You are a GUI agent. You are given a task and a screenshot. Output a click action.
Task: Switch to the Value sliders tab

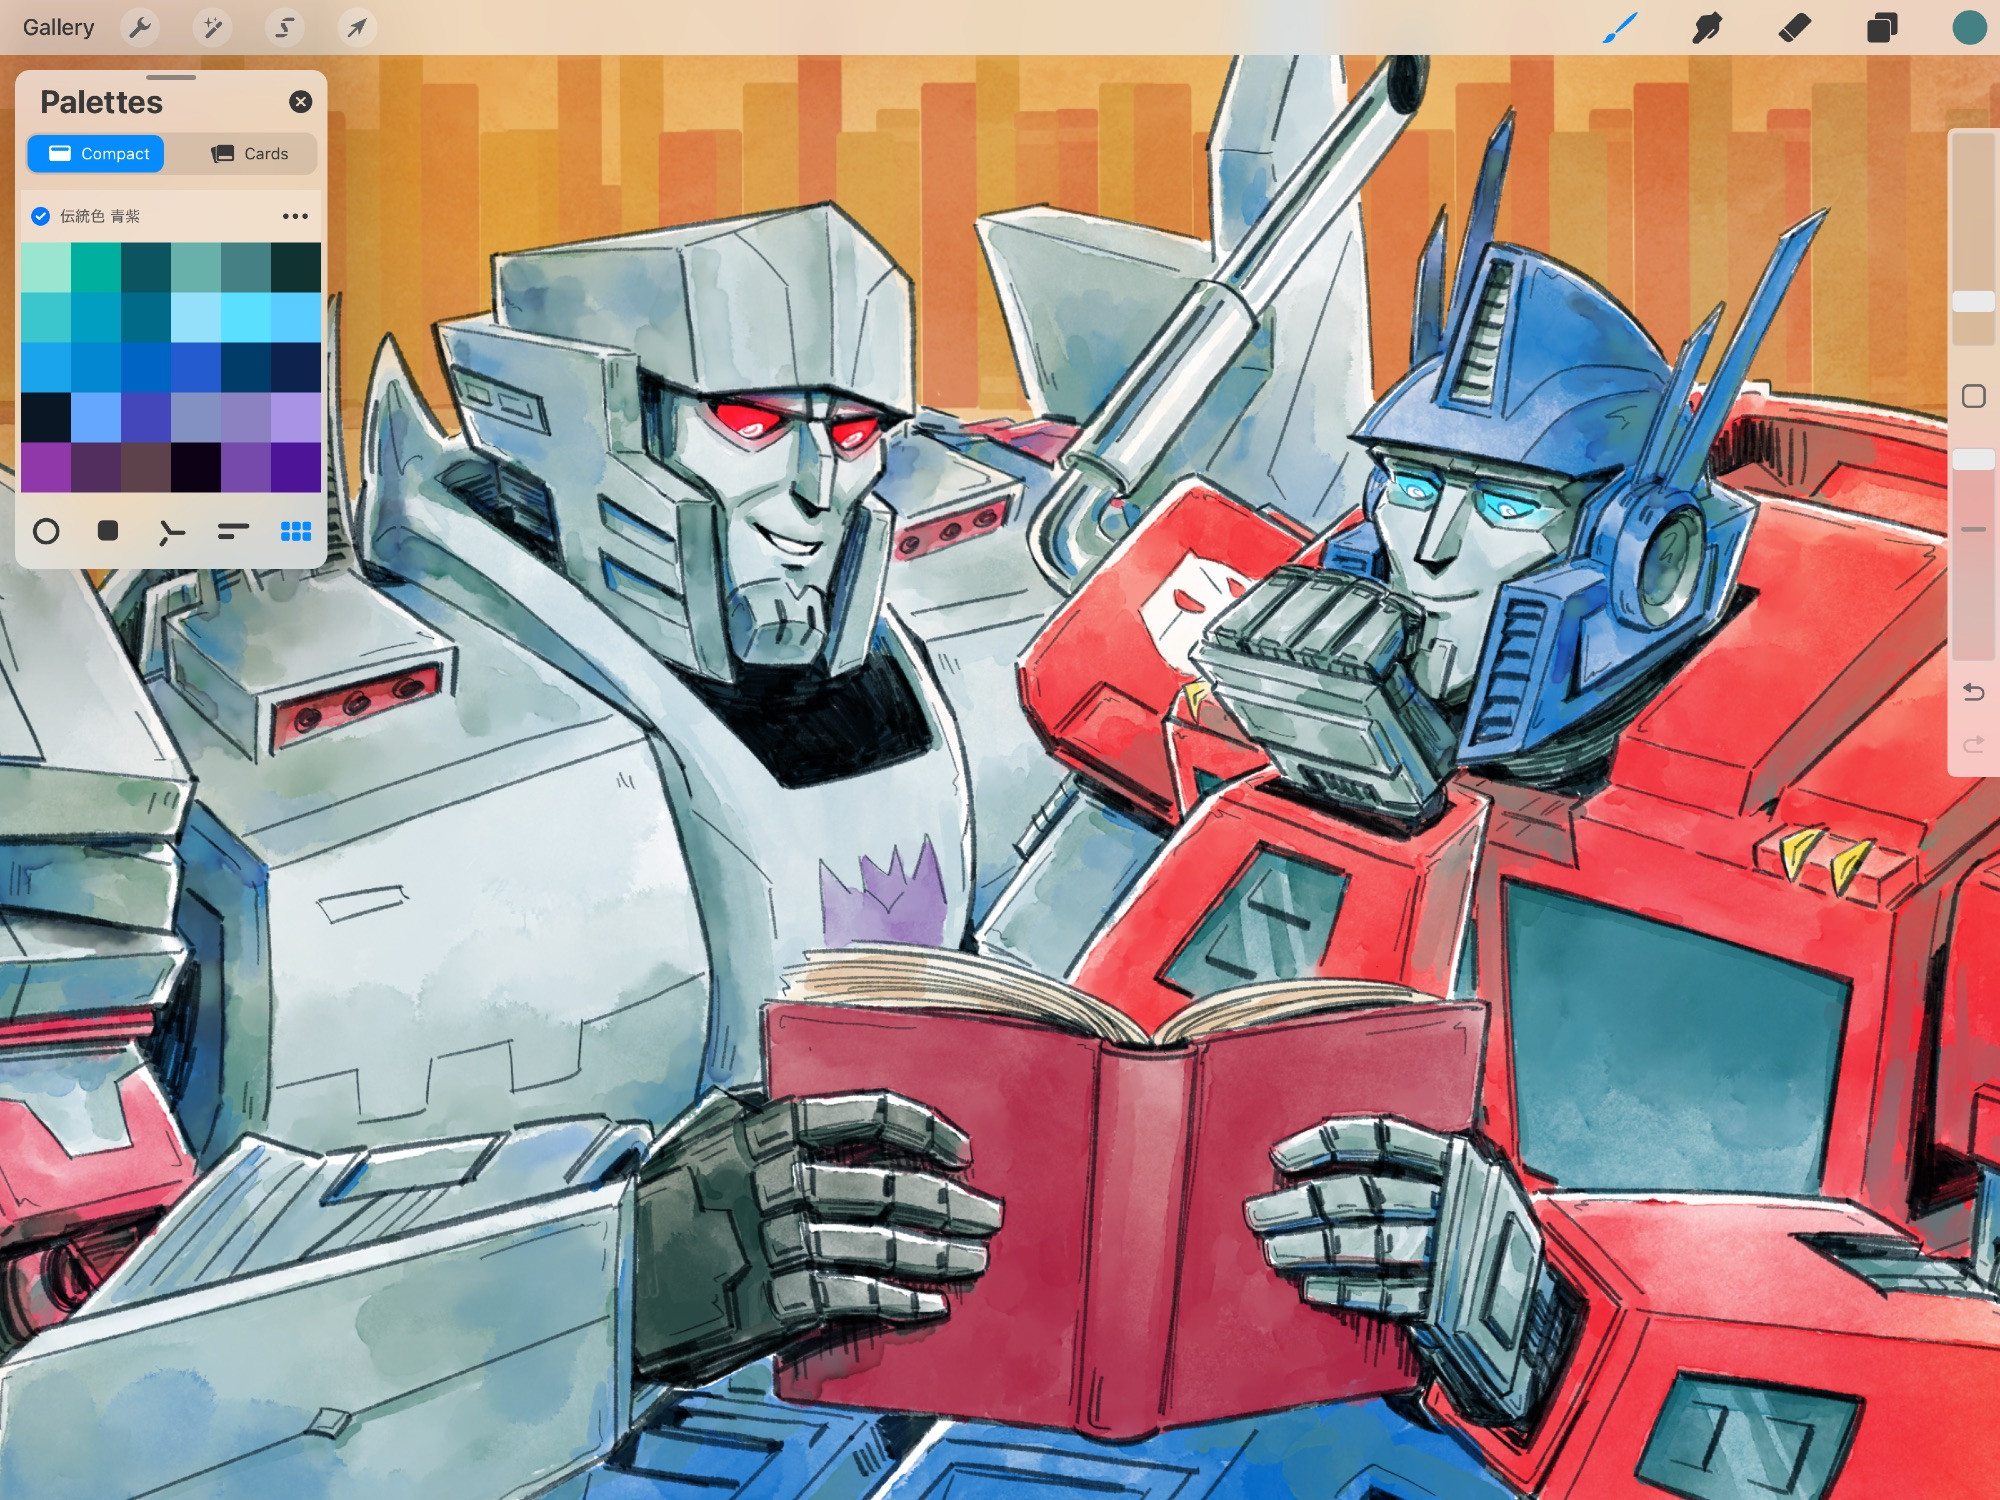(x=233, y=531)
